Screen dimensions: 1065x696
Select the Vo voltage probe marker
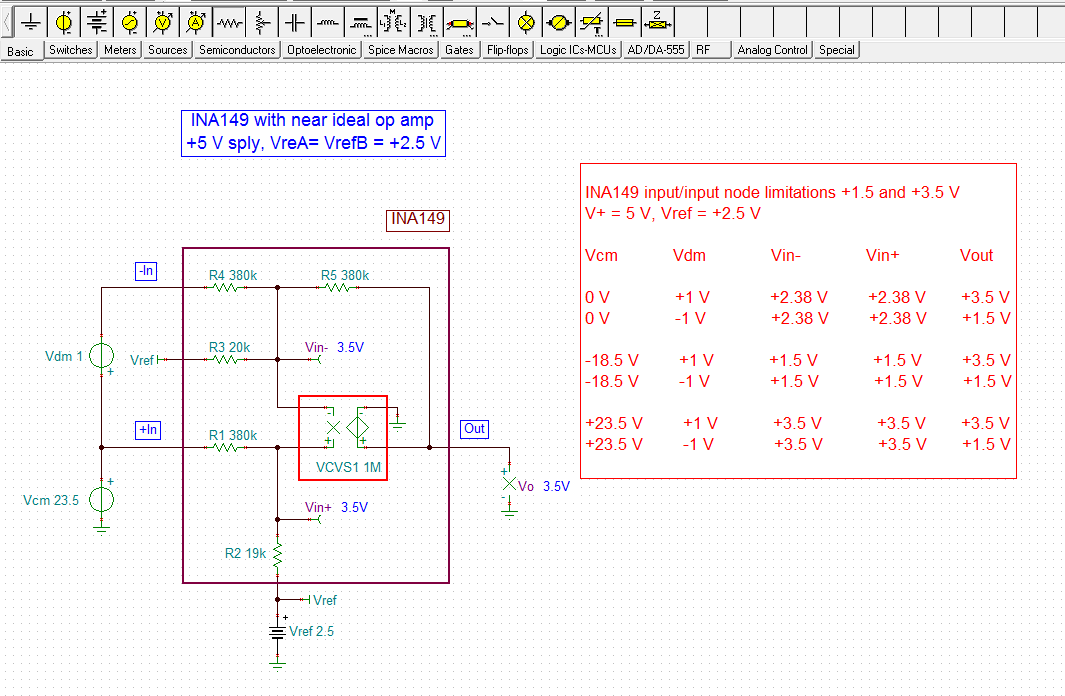pyautogui.click(x=509, y=484)
